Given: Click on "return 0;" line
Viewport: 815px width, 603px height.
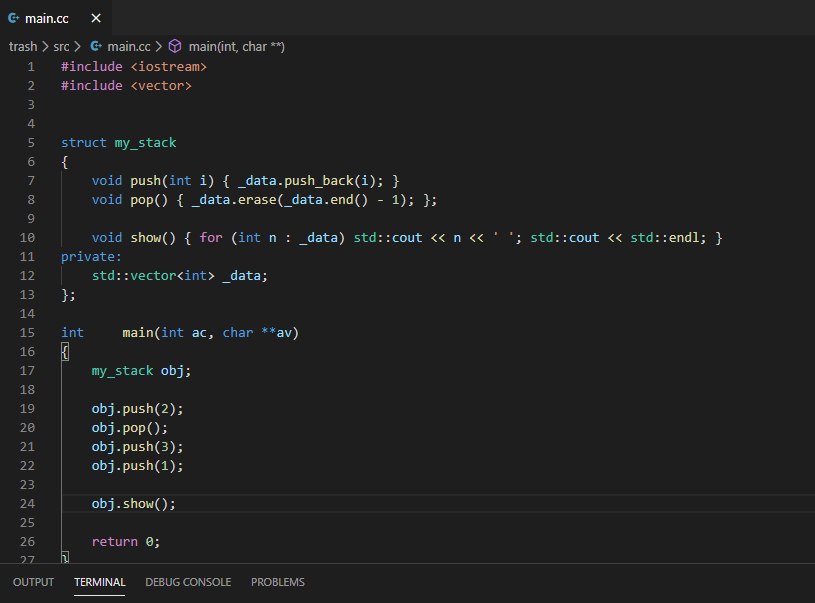Looking at the screenshot, I should pyautogui.click(x=126, y=542).
